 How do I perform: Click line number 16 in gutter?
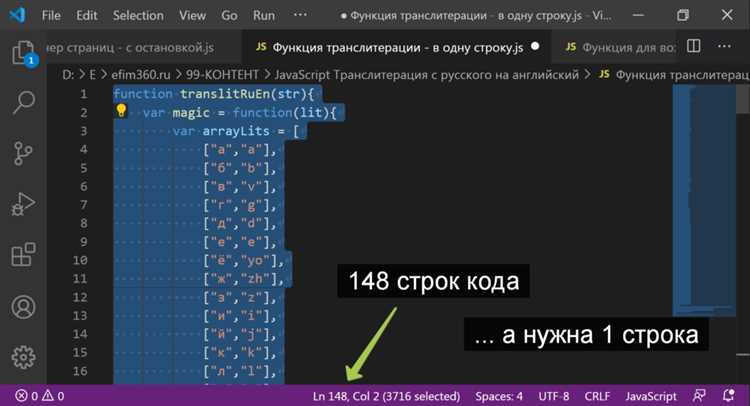(x=80, y=371)
